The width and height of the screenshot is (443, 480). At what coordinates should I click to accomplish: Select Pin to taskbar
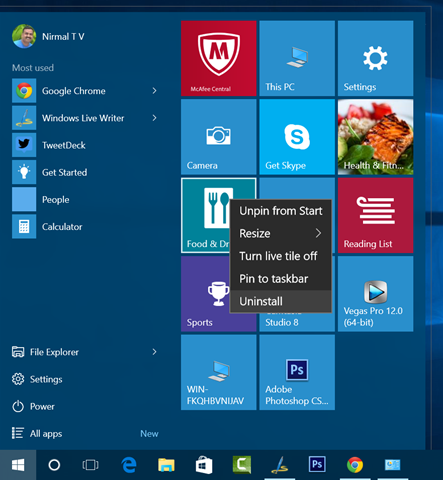[x=281, y=279]
